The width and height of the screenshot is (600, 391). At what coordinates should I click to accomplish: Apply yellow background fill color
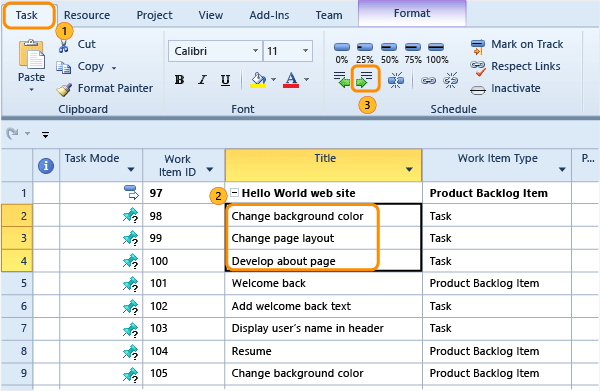click(258, 80)
